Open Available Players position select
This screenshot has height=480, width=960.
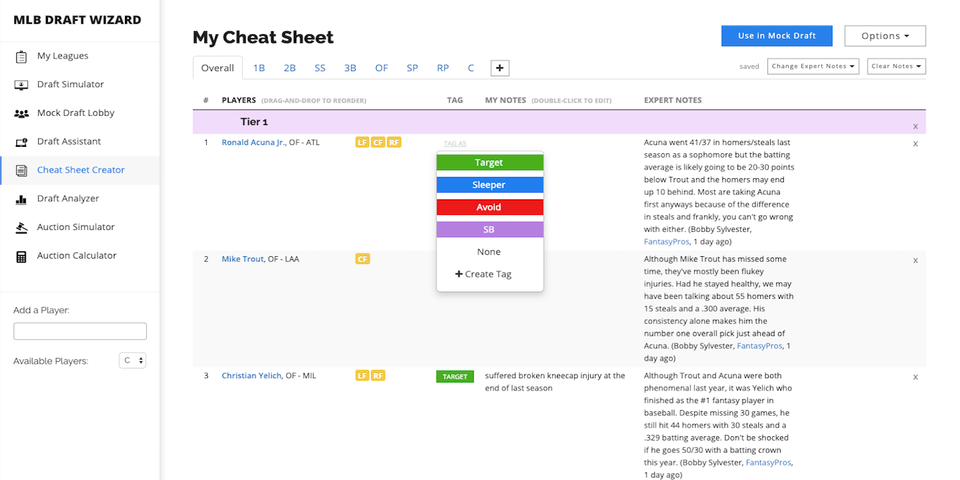132,361
